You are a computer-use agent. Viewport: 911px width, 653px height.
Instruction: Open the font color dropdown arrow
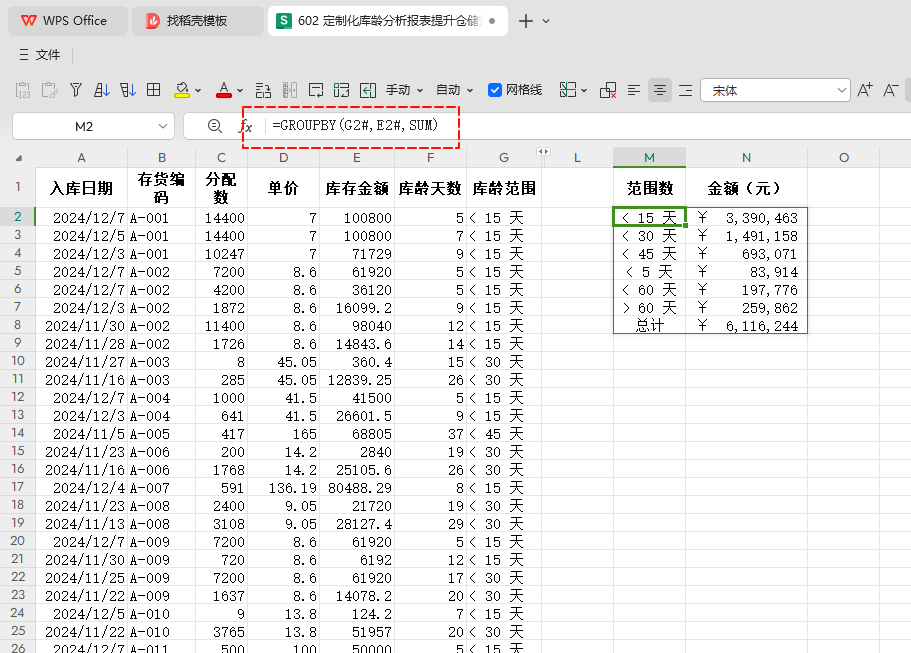click(x=240, y=91)
